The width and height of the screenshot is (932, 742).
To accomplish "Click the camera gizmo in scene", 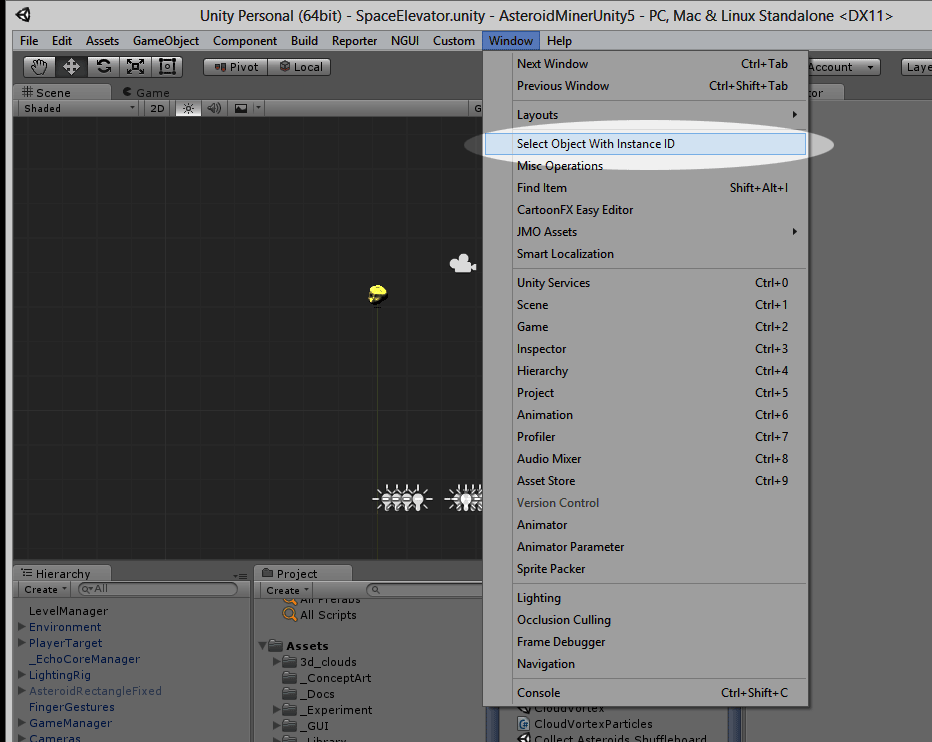I will point(462,263).
